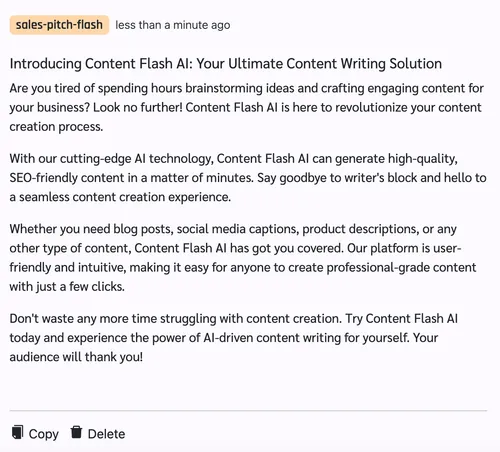Click the divider line above Copy
This screenshot has height=452, width=500.
(x=248, y=411)
